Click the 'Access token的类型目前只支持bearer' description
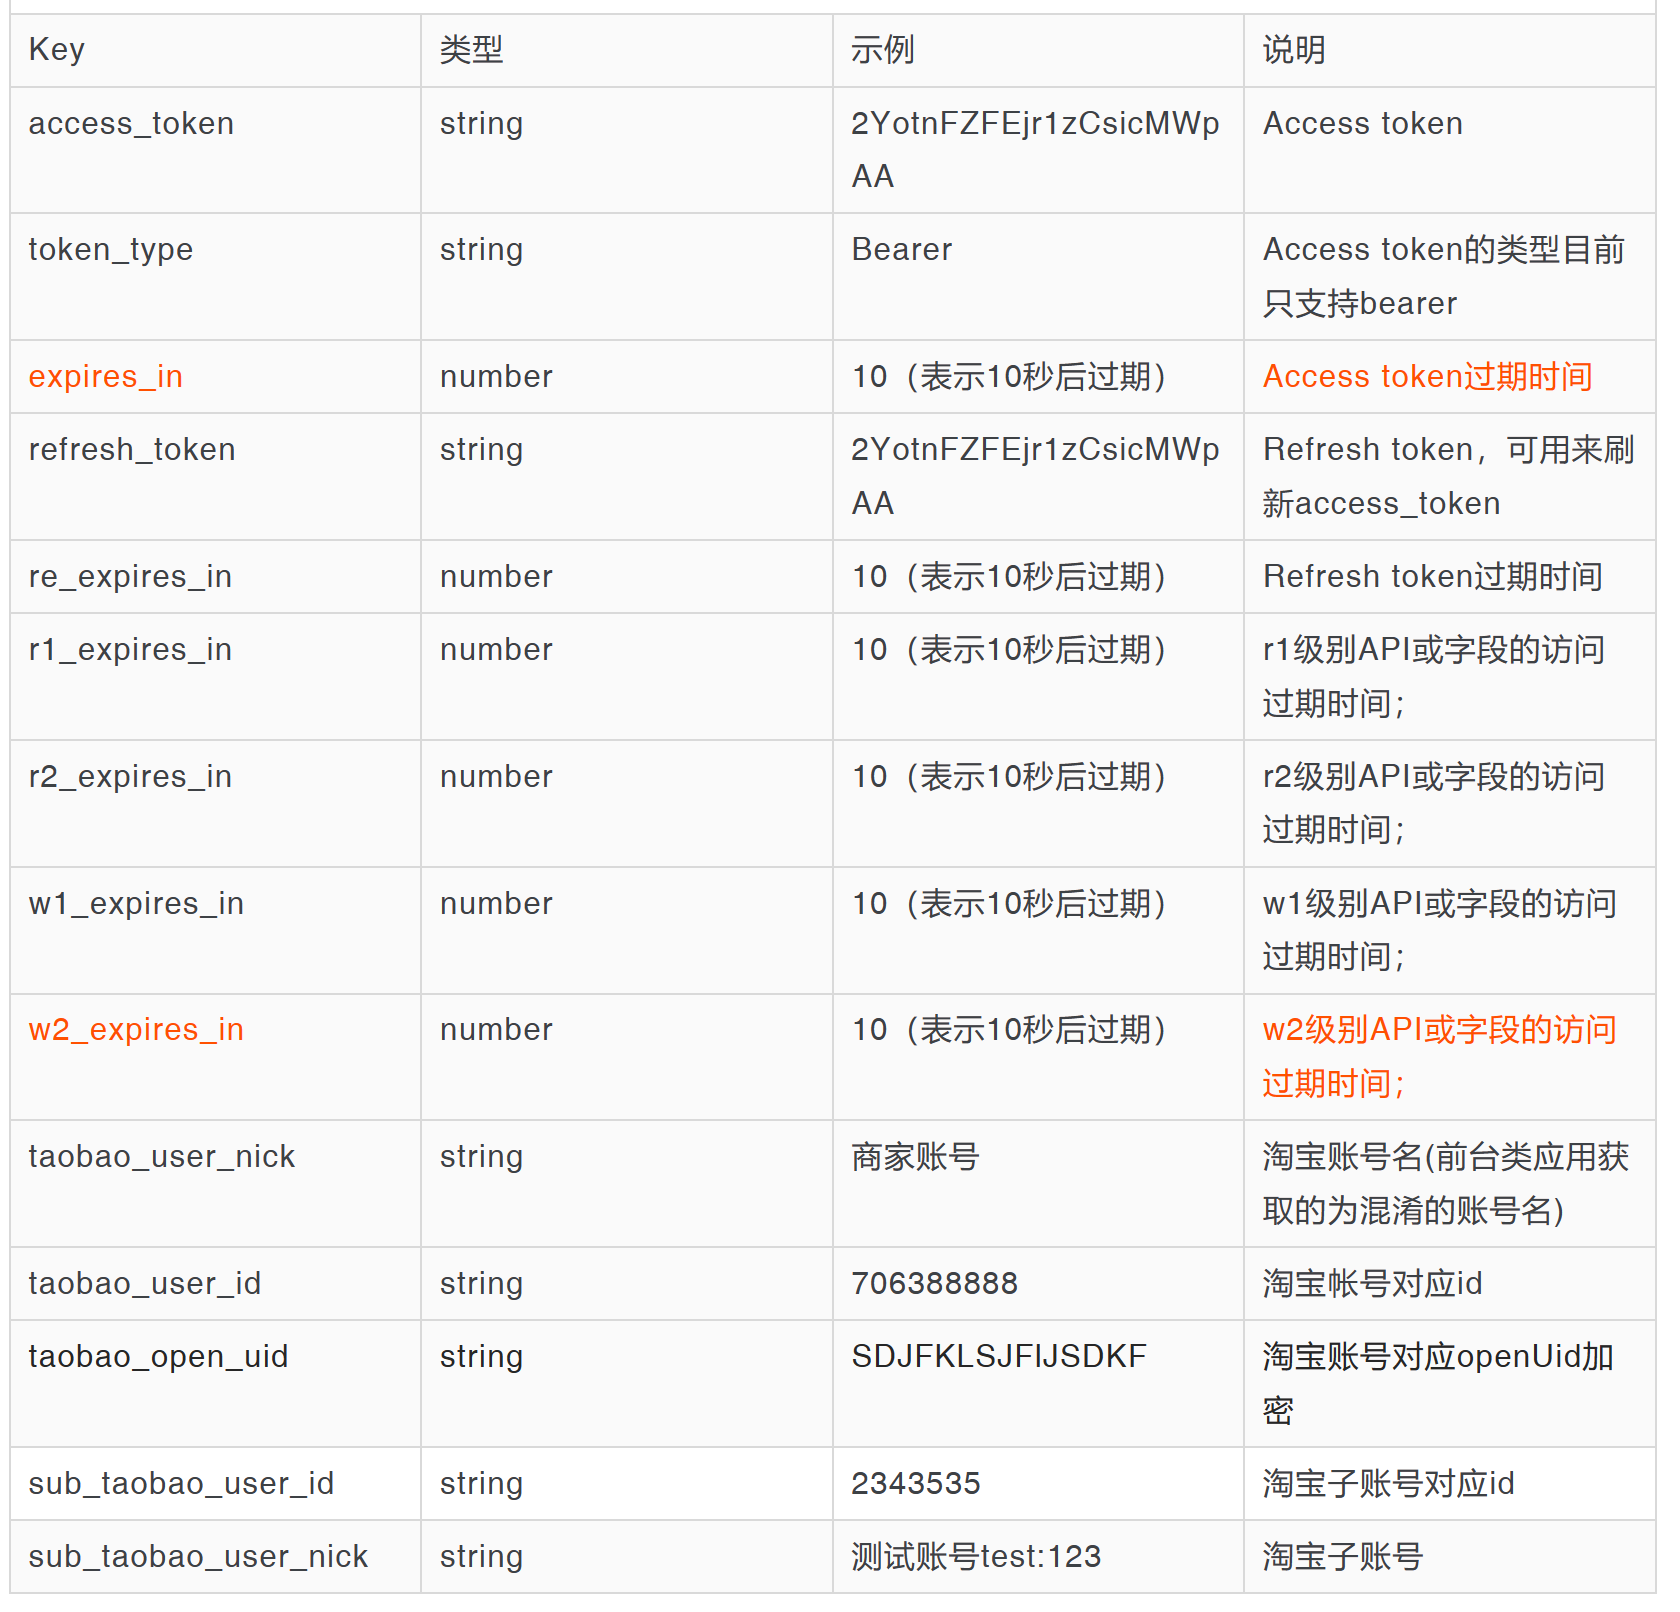1680x1612 pixels. click(1444, 276)
